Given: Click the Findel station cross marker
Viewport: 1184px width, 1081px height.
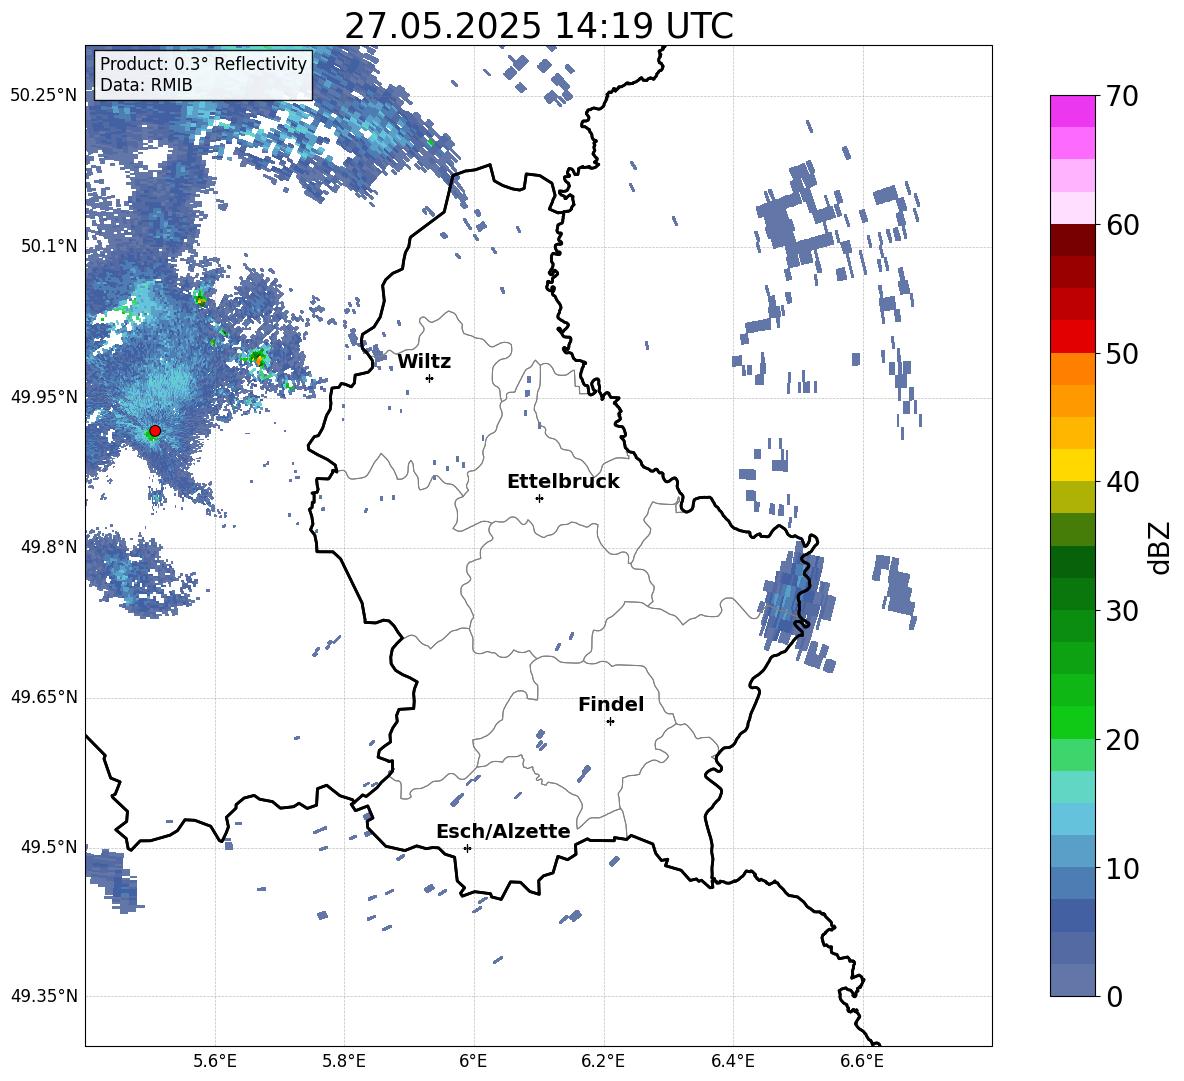Looking at the screenshot, I should pyautogui.click(x=610, y=722).
